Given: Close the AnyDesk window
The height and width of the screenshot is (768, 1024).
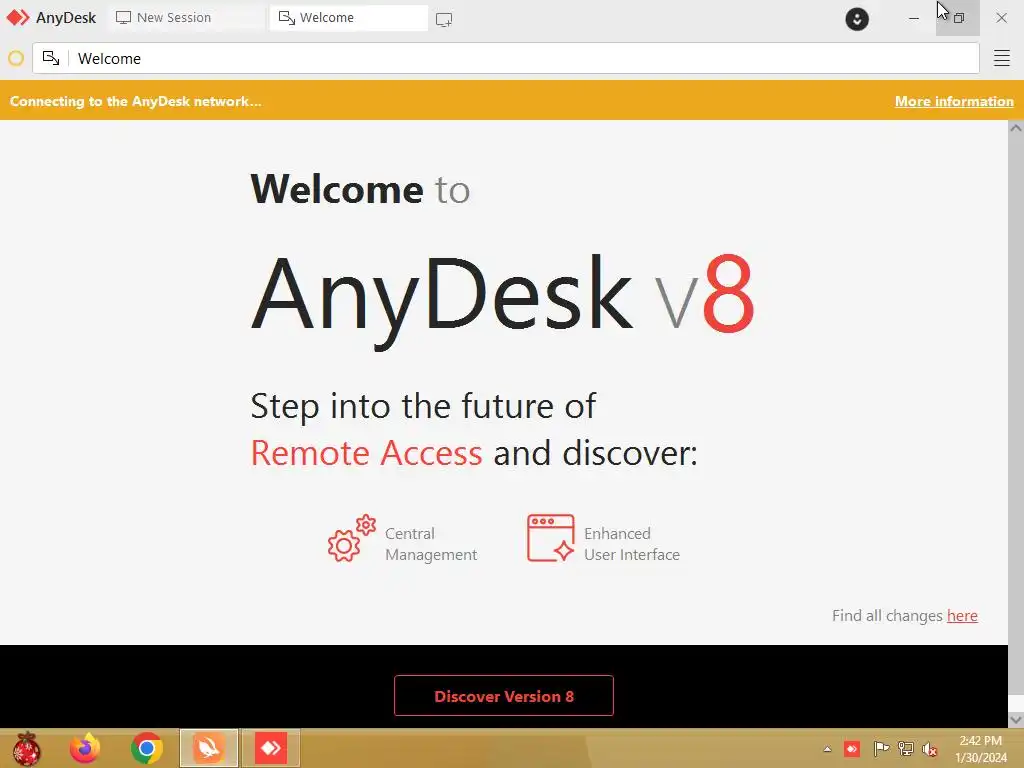Looking at the screenshot, I should pos(1001,18).
